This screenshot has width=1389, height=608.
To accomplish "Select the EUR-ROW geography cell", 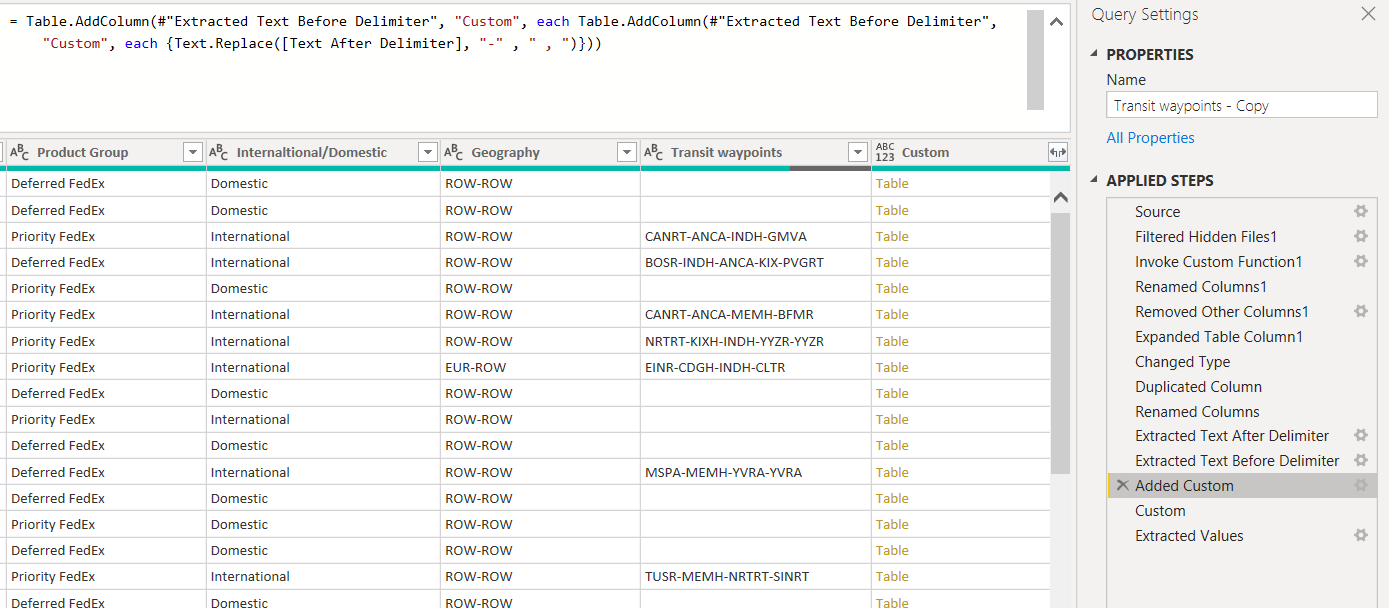I will tap(540, 367).
